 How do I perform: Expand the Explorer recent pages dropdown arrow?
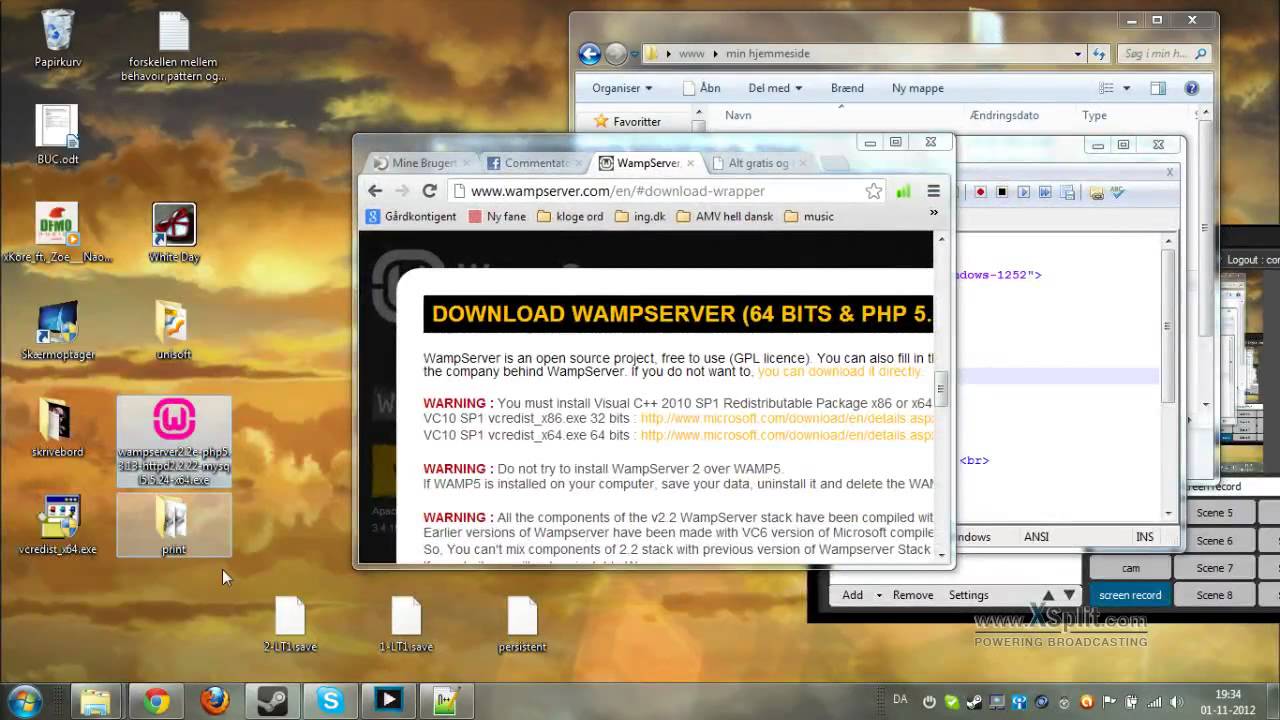634,54
